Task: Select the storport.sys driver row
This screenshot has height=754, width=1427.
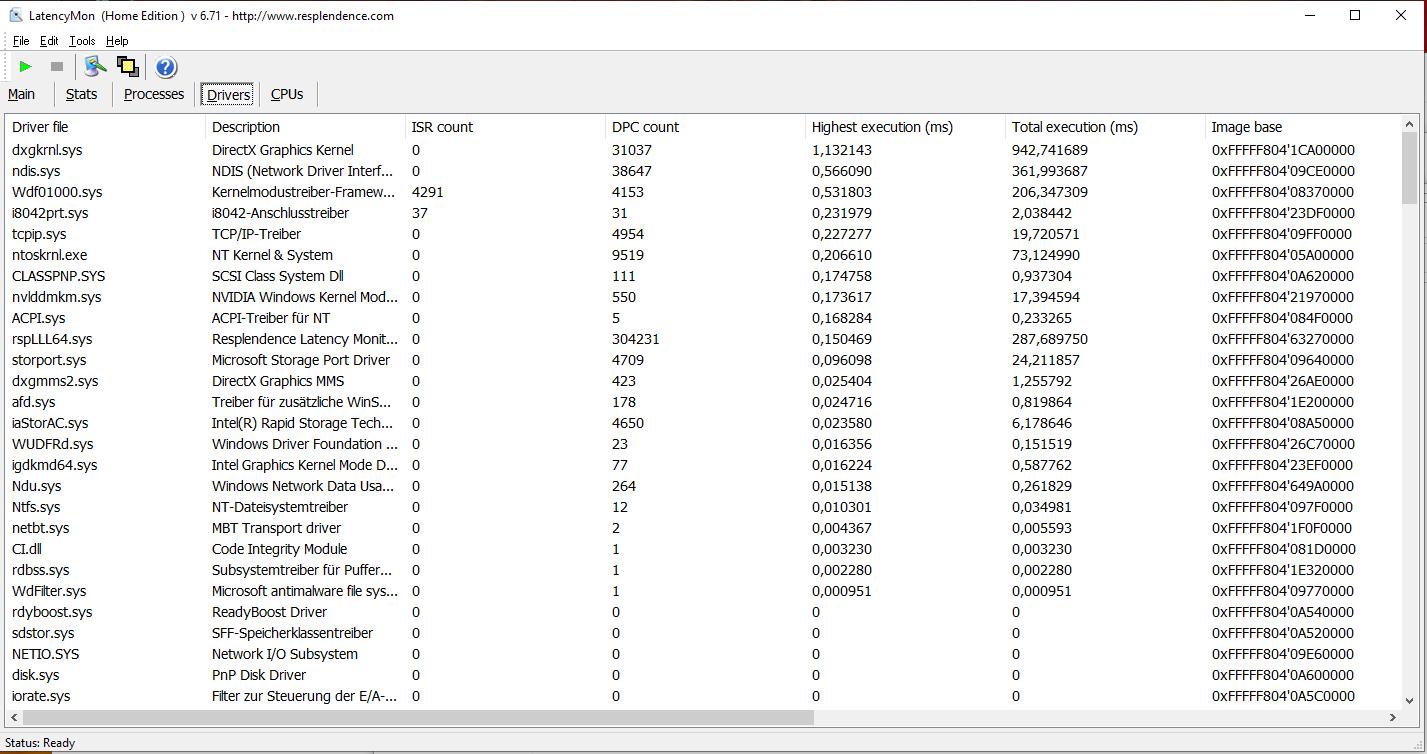Action: pyautogui.click(x=704, y=360)
